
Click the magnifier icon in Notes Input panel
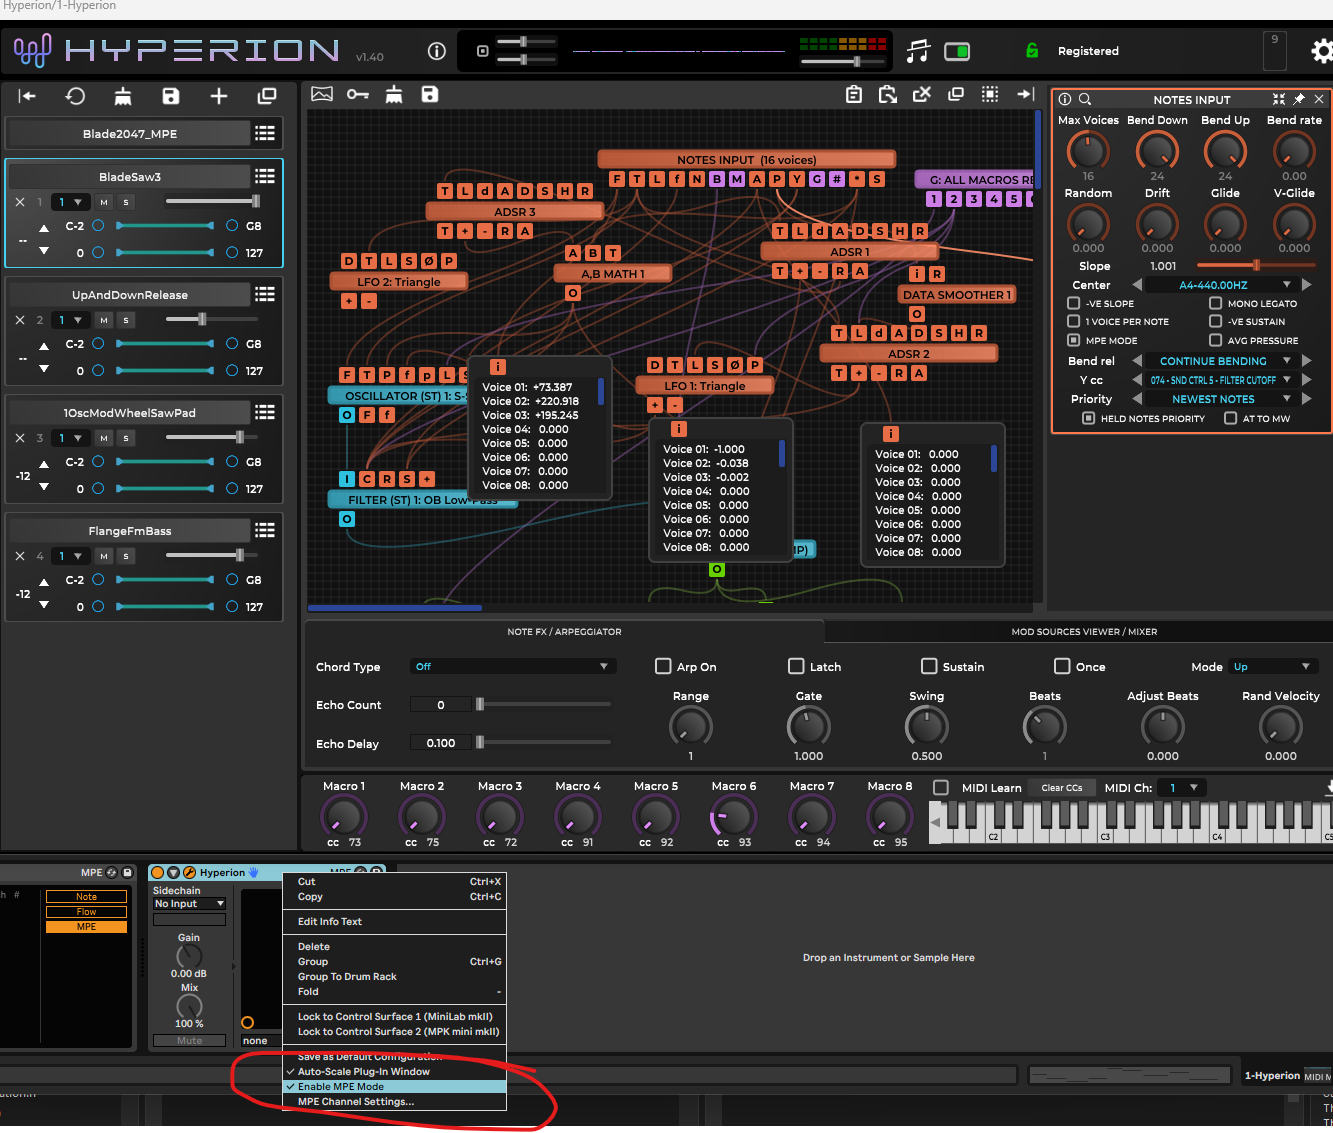(1085, 99)
